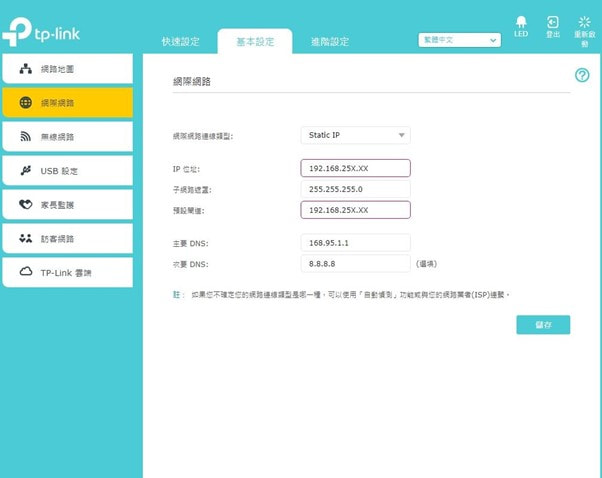Click the default gateway input field
Image resolution: width=602 pixels, height=478 pixels.
coord(356,210)
